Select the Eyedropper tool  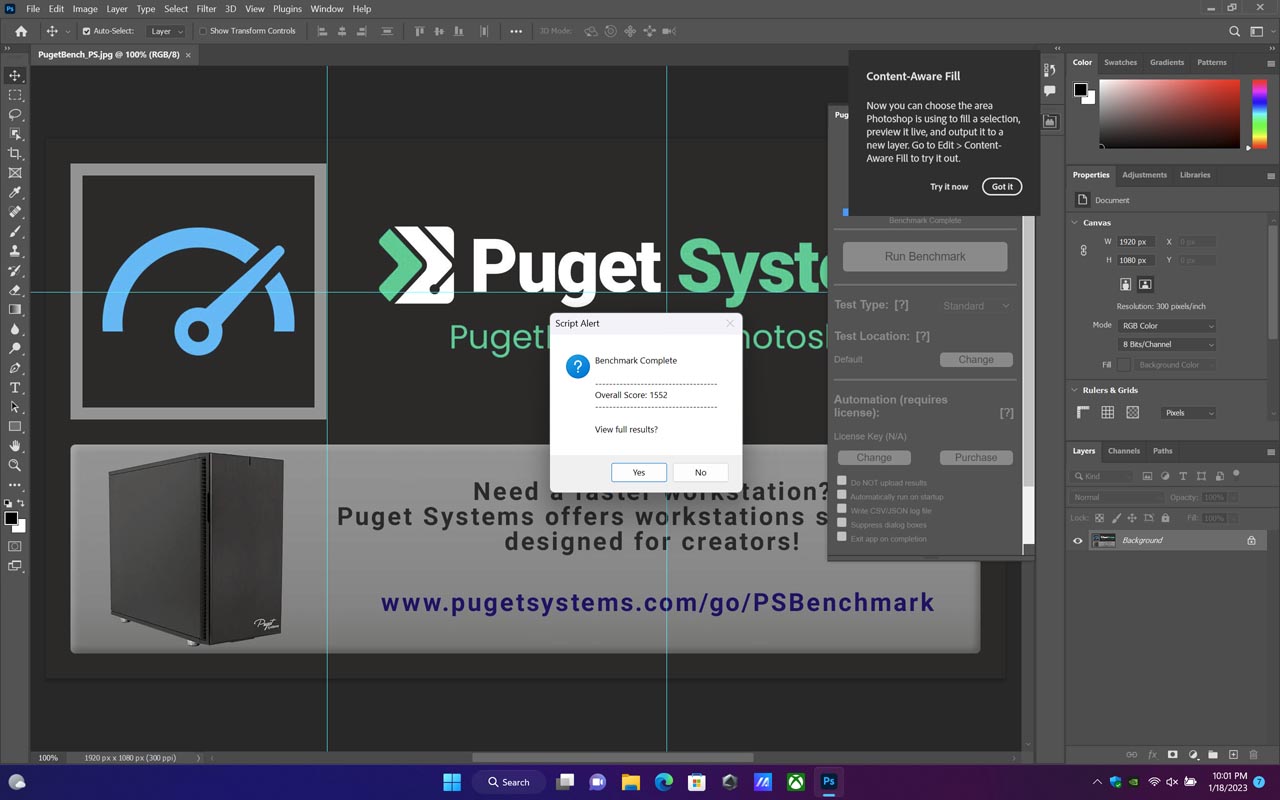click(15, 193)
